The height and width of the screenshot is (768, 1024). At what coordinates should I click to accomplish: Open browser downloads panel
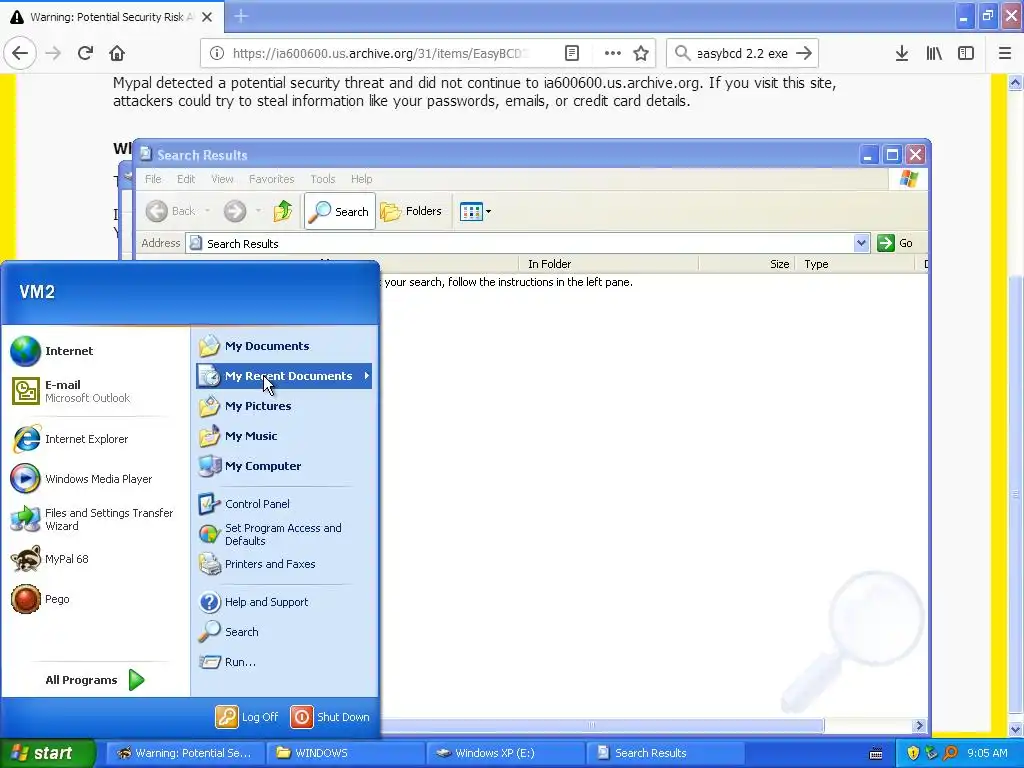(x=902, y=54)
